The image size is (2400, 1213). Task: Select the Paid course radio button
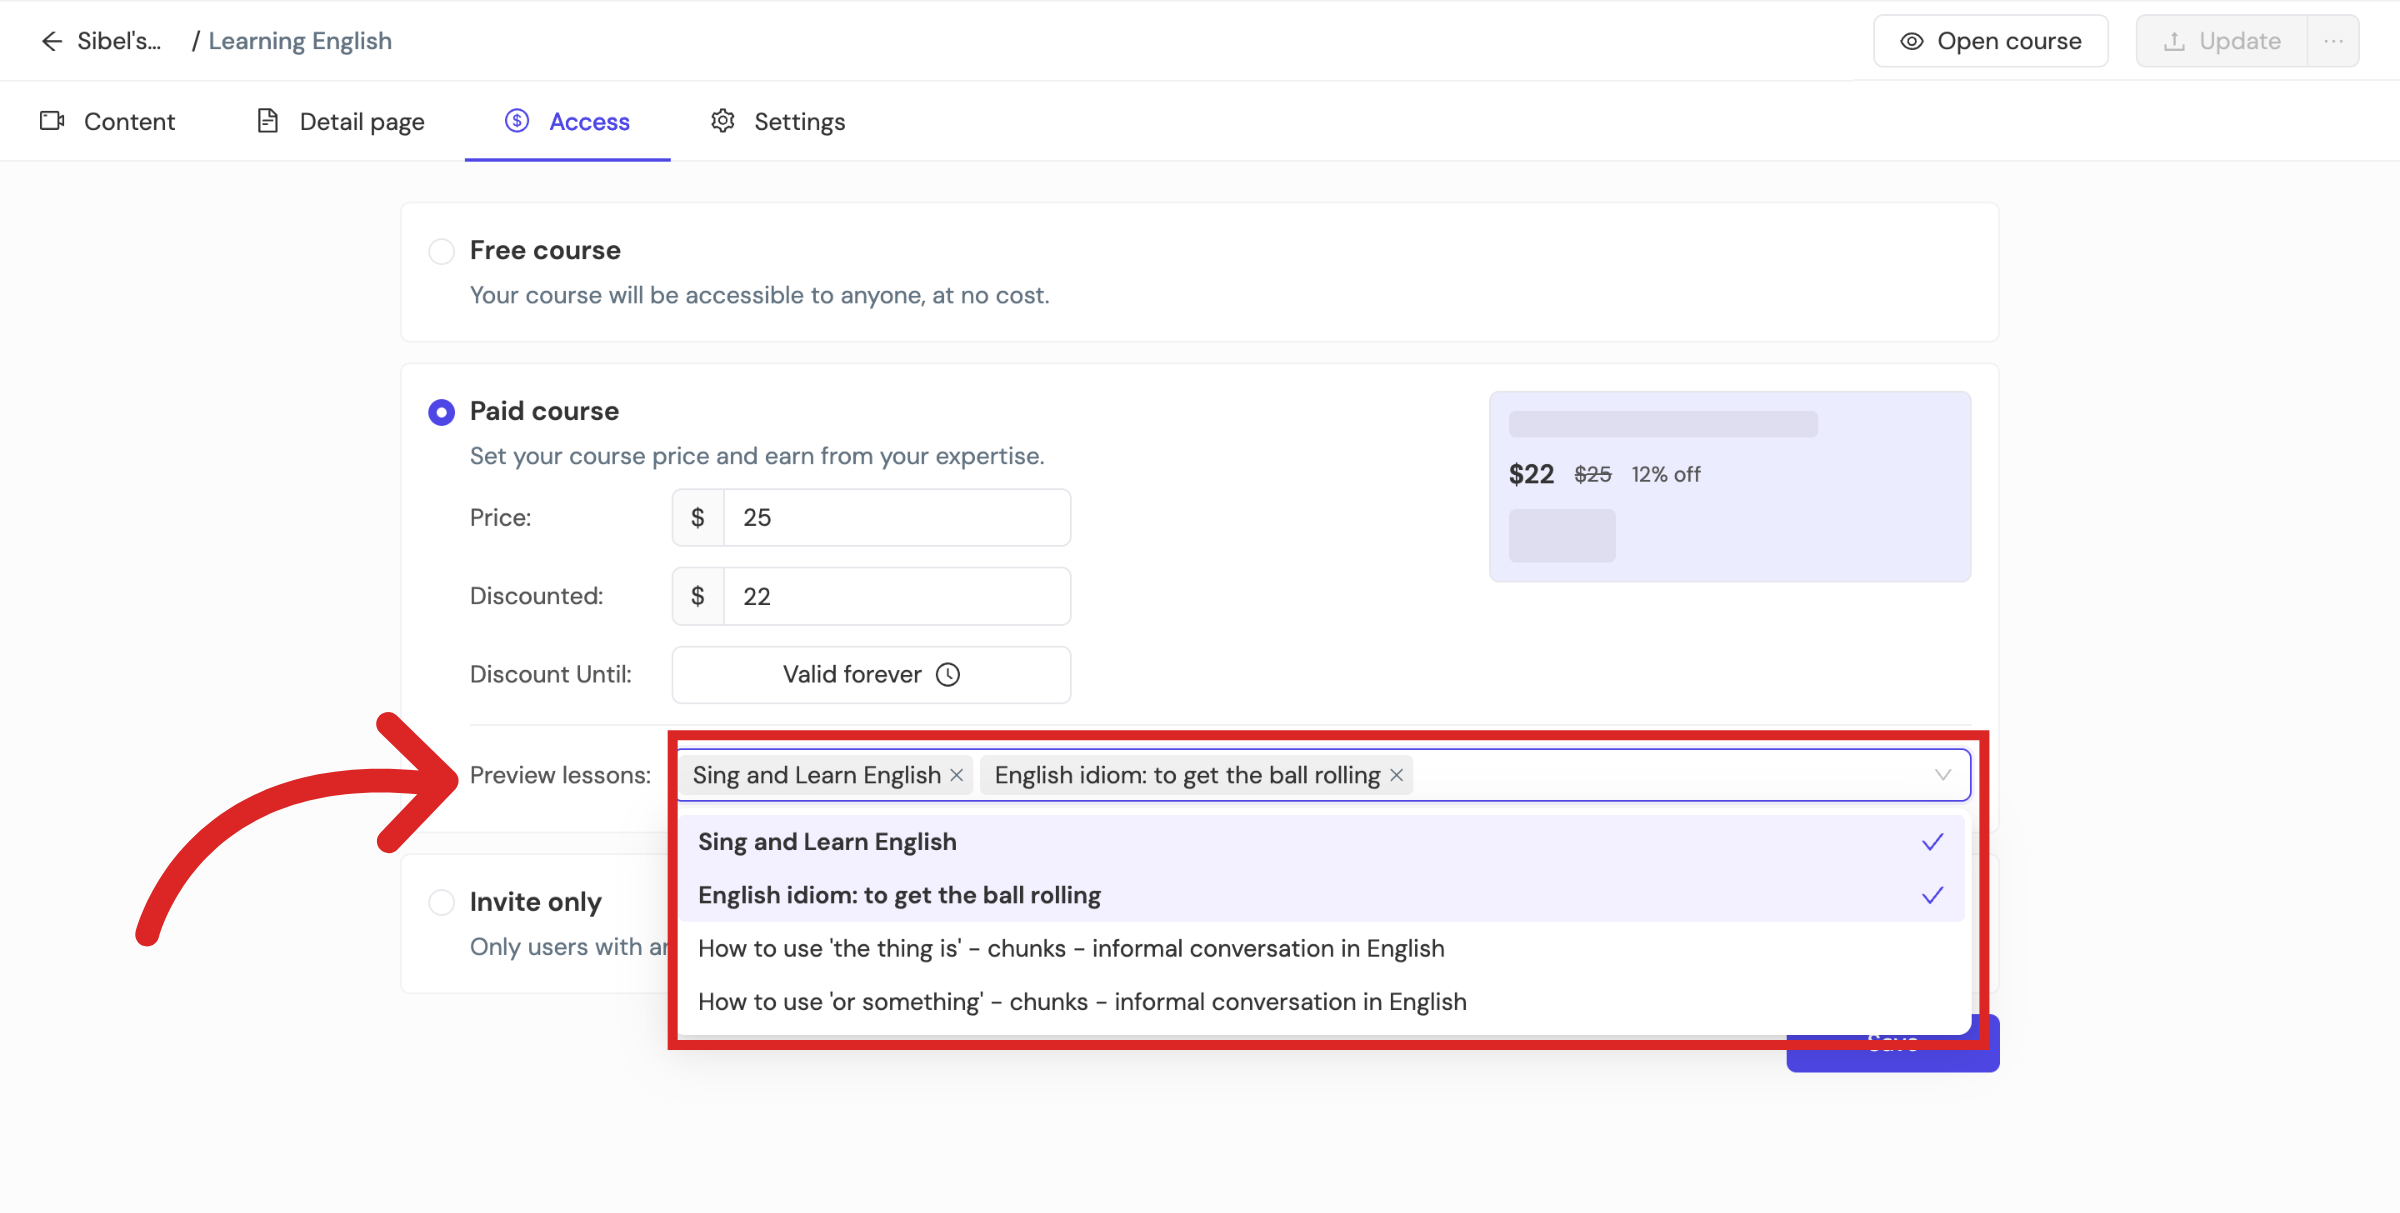[x=441, y=412]
